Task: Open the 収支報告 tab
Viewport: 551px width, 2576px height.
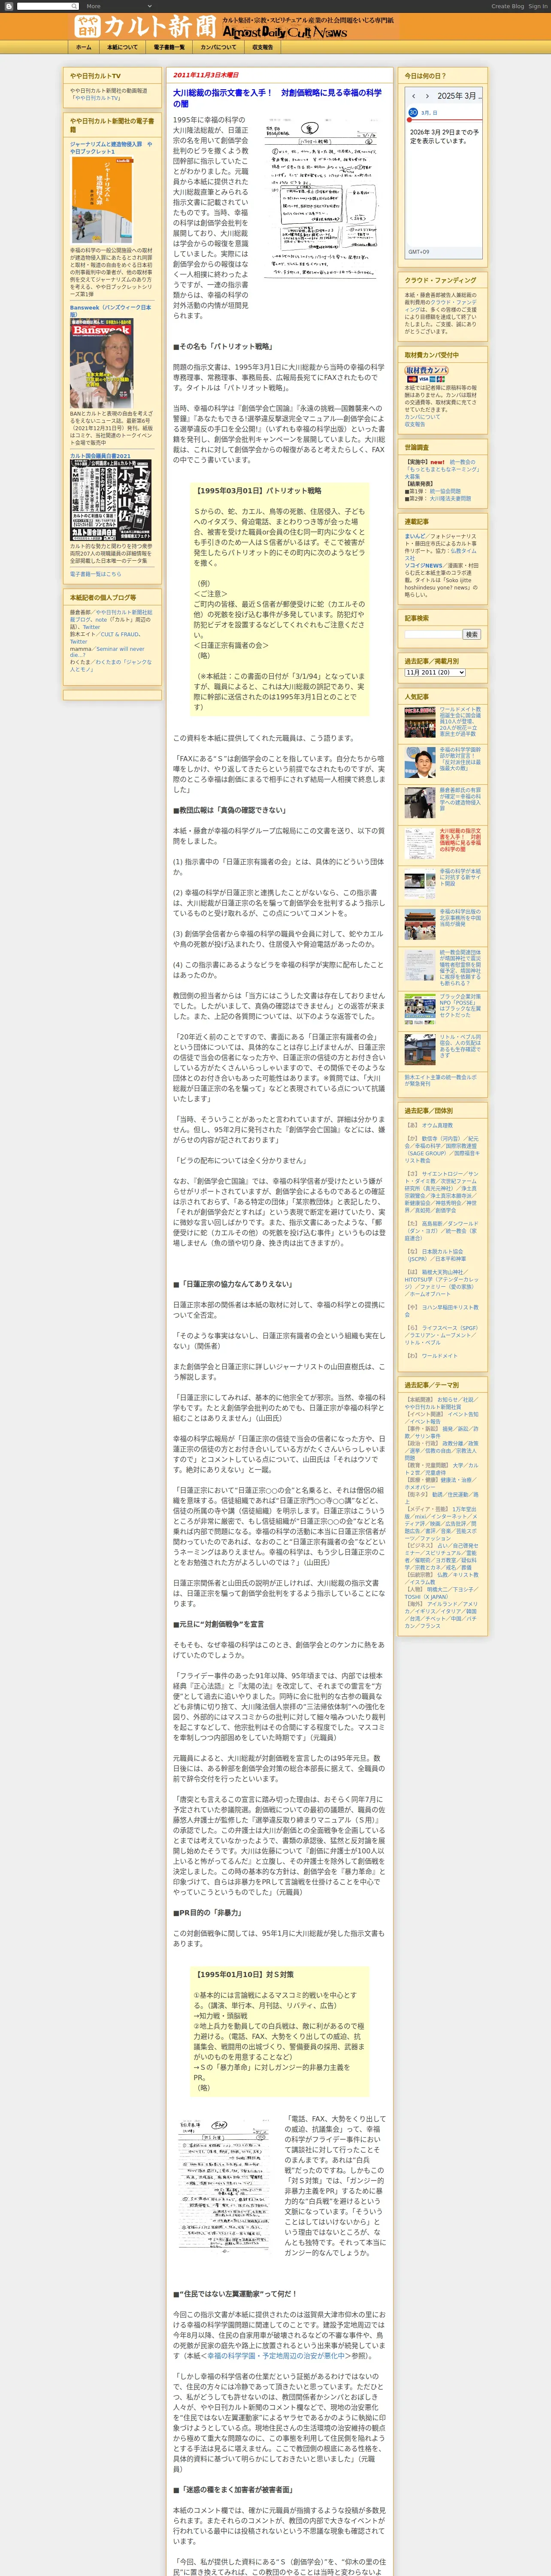Action: click(262, 47)
